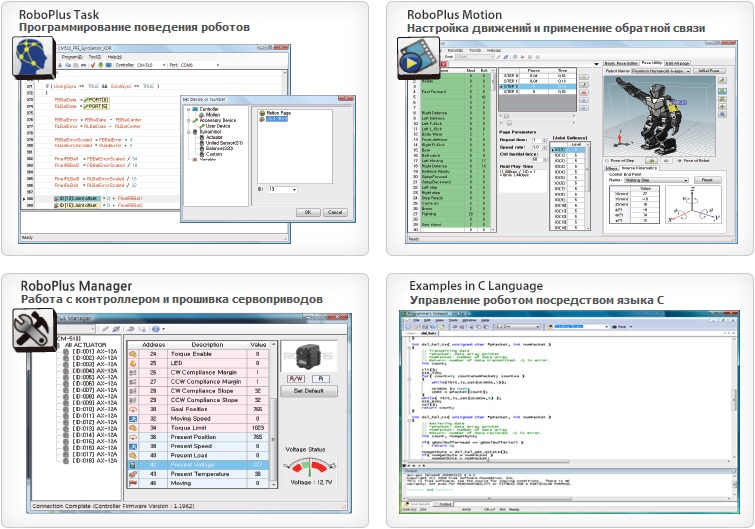The height and width of the screenshot is (529, 755).
Task: Click the Moving Speed row icon
Action: (133, 419)
